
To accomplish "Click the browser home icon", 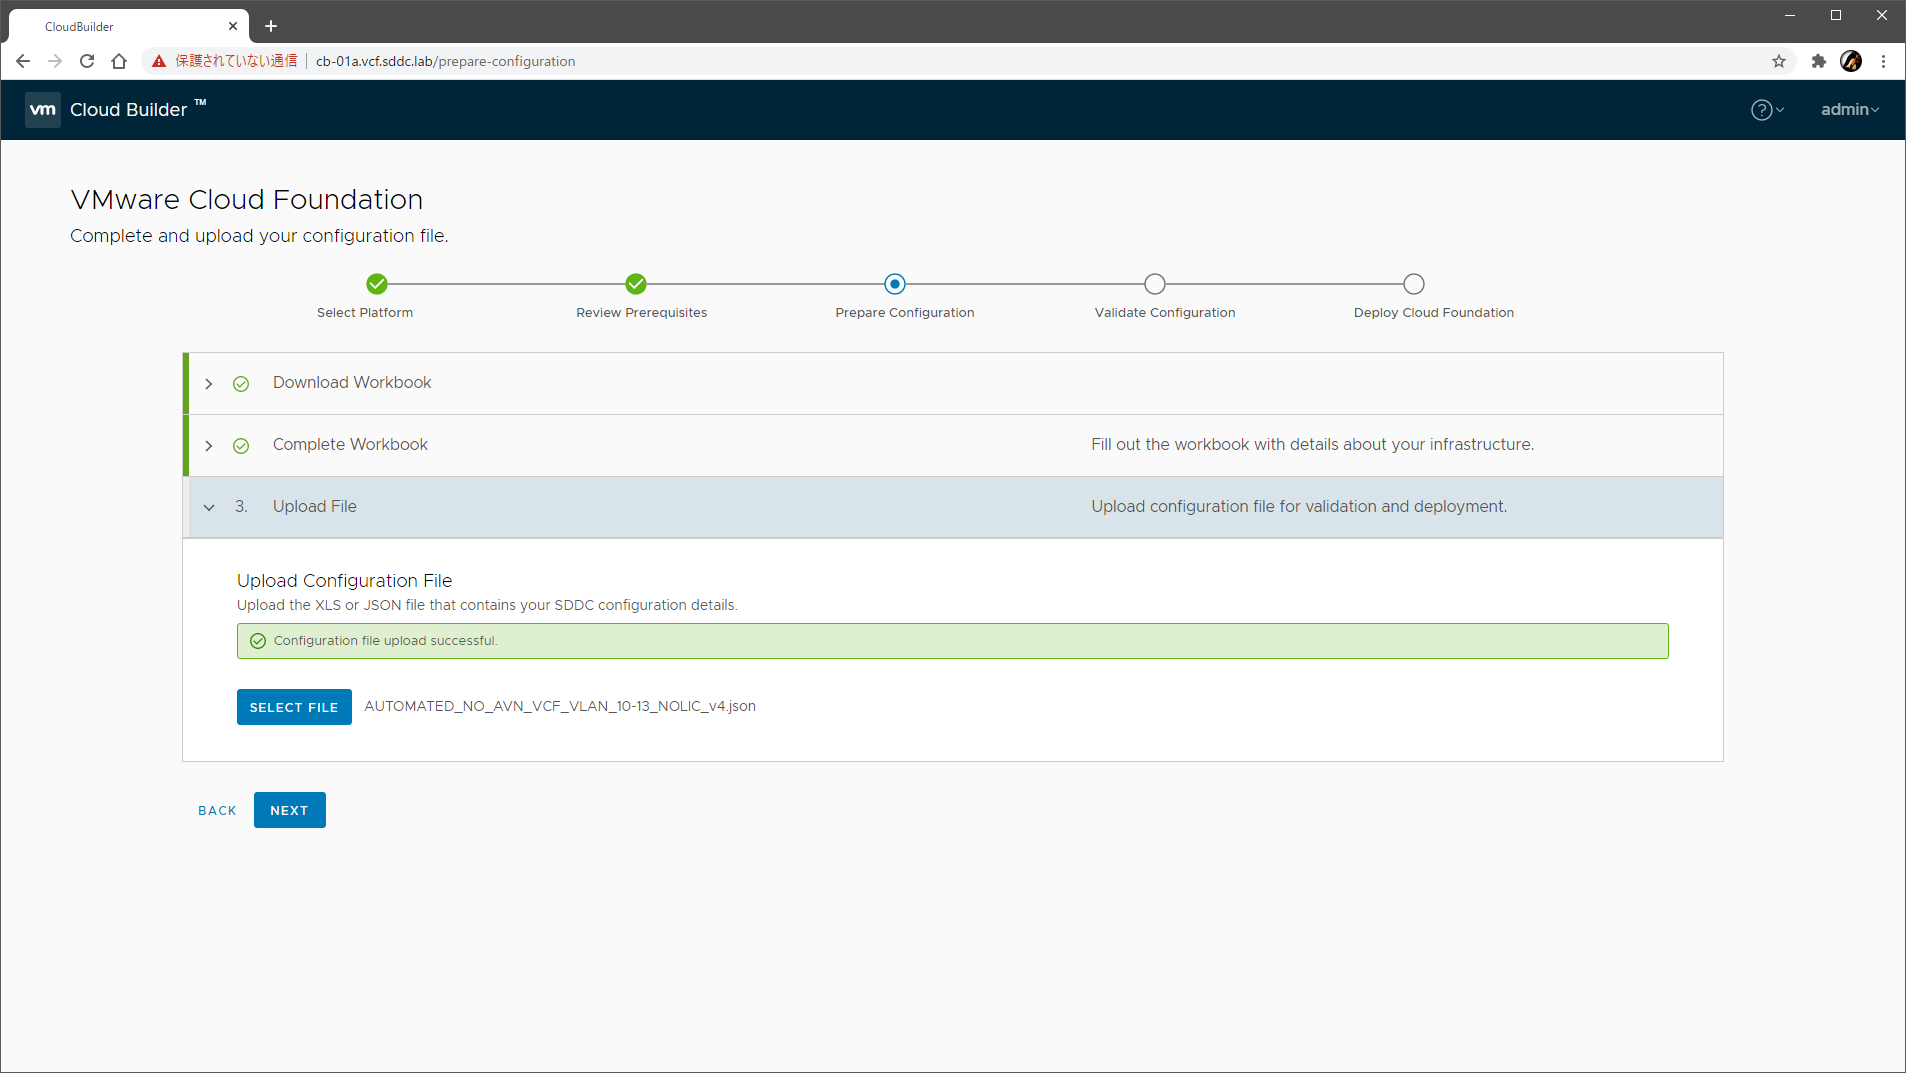I will pos(119,61).
